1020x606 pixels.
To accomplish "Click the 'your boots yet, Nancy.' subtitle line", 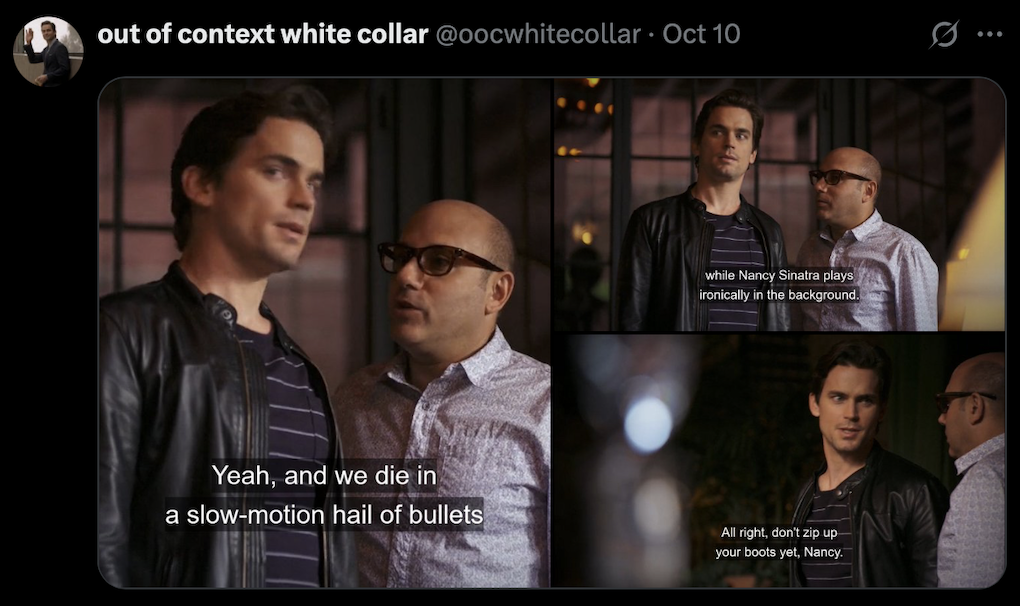I will pyautogui.click(x=779, y=552).
